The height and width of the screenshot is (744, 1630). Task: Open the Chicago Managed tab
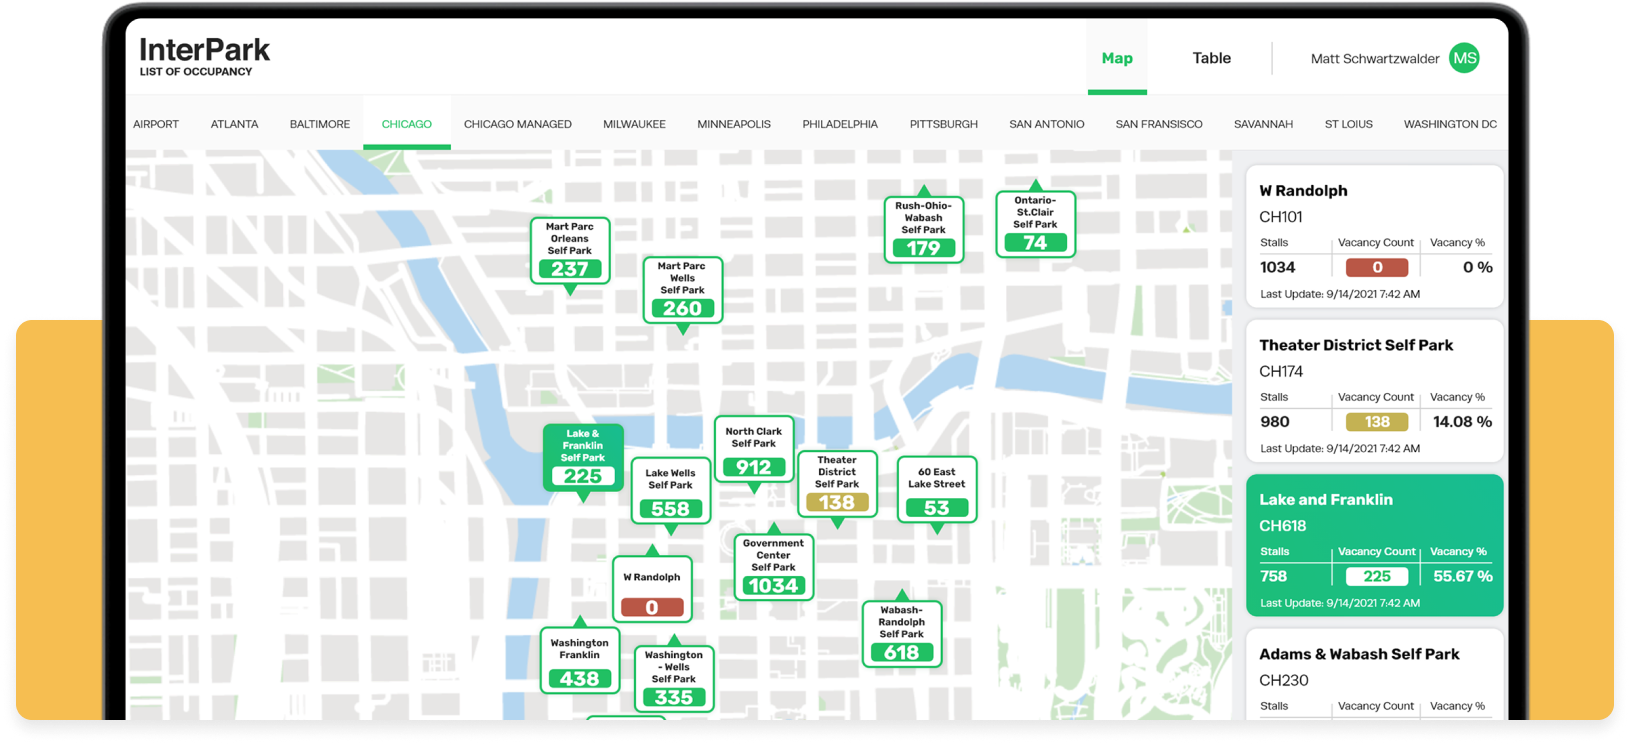click(517, 124)
